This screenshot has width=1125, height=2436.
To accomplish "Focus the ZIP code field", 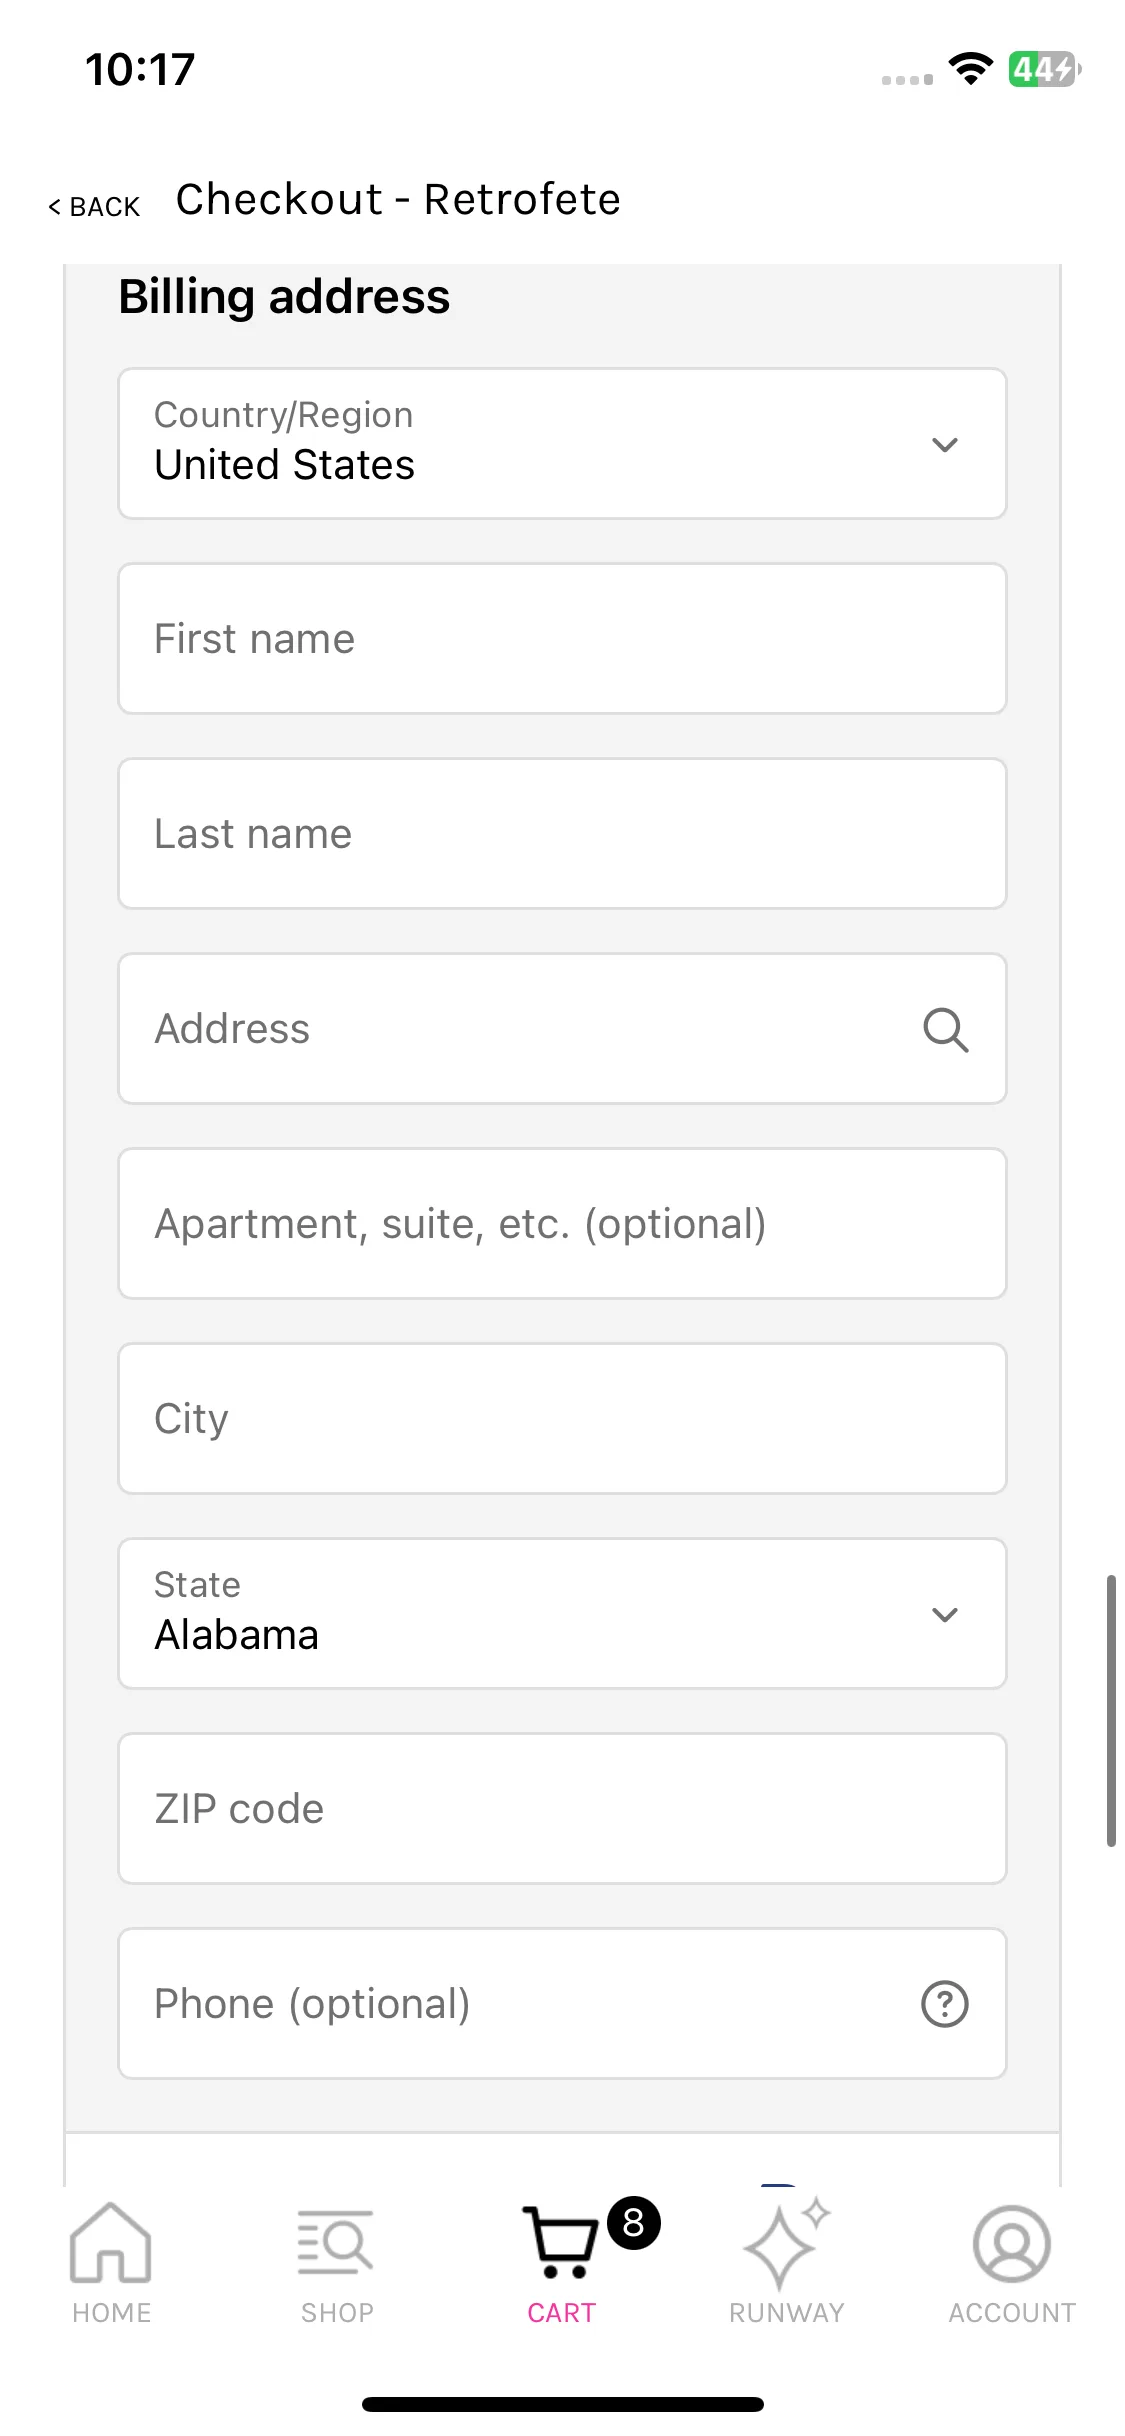I will tap(562, 1808).
